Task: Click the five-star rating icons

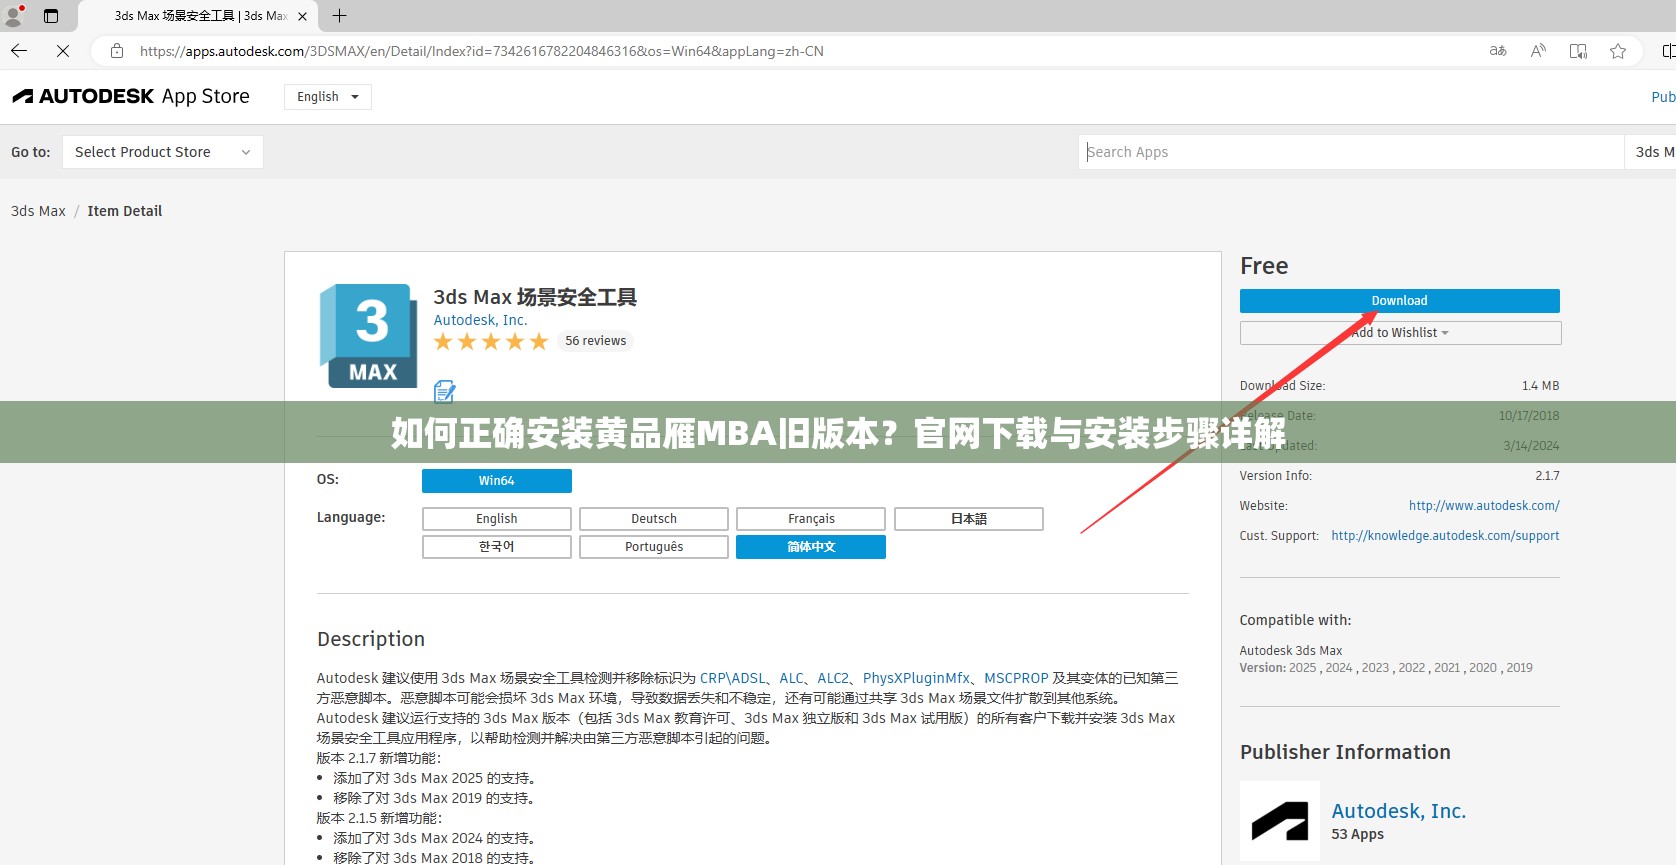Action: tap(491, 342)
